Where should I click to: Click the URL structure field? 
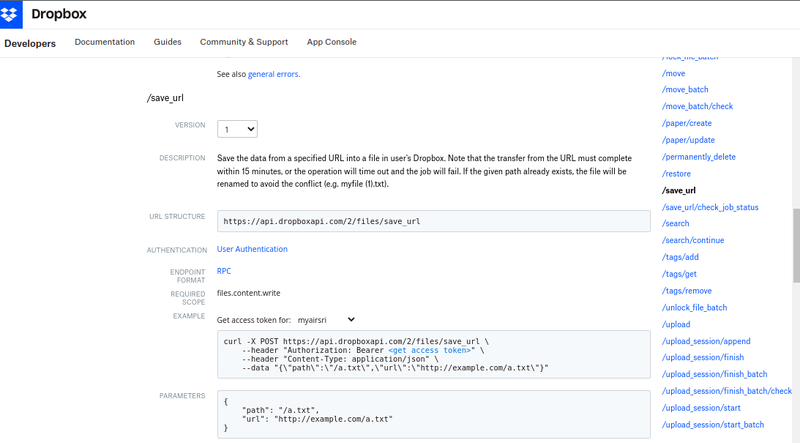(434, 222)
